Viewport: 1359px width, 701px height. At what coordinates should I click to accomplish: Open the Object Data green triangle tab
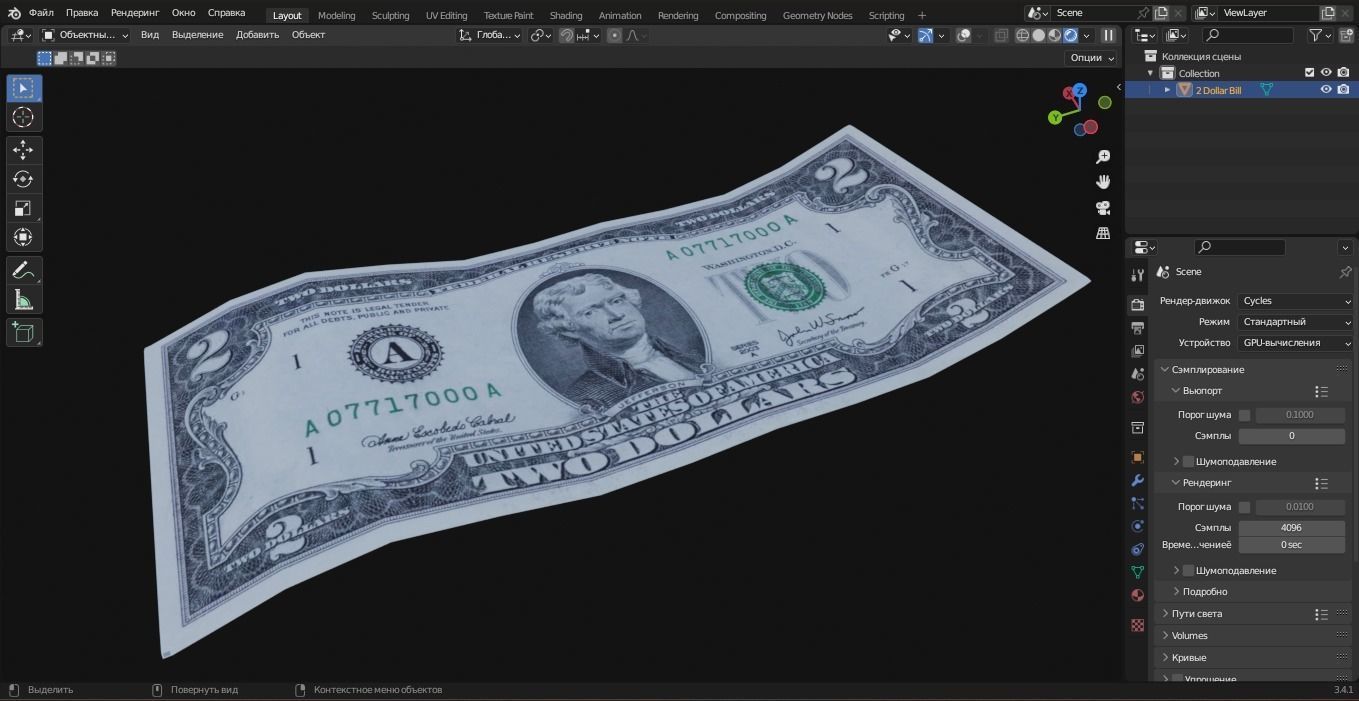[x=1137, y=573]
